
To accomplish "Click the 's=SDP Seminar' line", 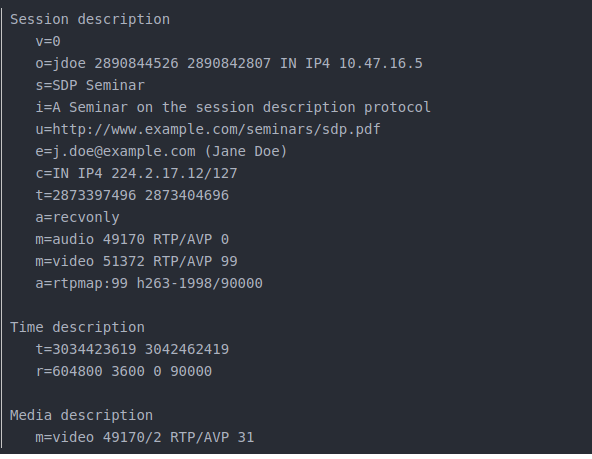I will pos(90,86).
